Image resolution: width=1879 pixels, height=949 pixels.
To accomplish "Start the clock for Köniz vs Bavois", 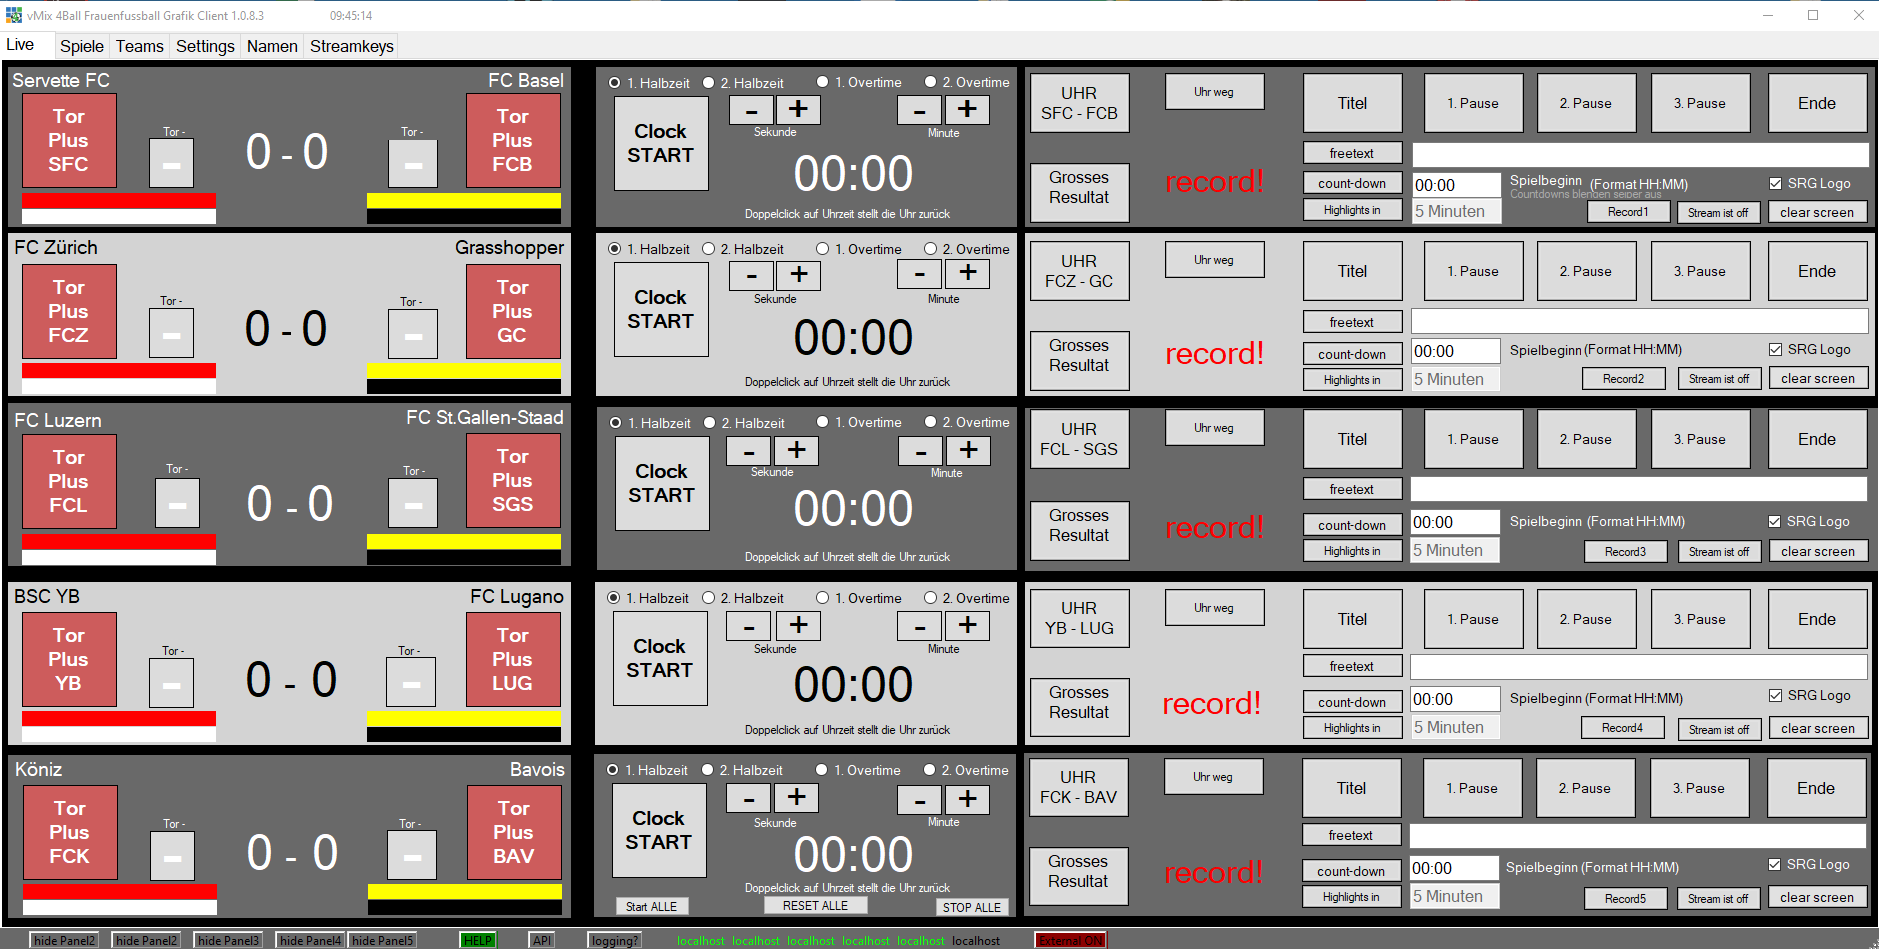I will click(x=658, y=830).
